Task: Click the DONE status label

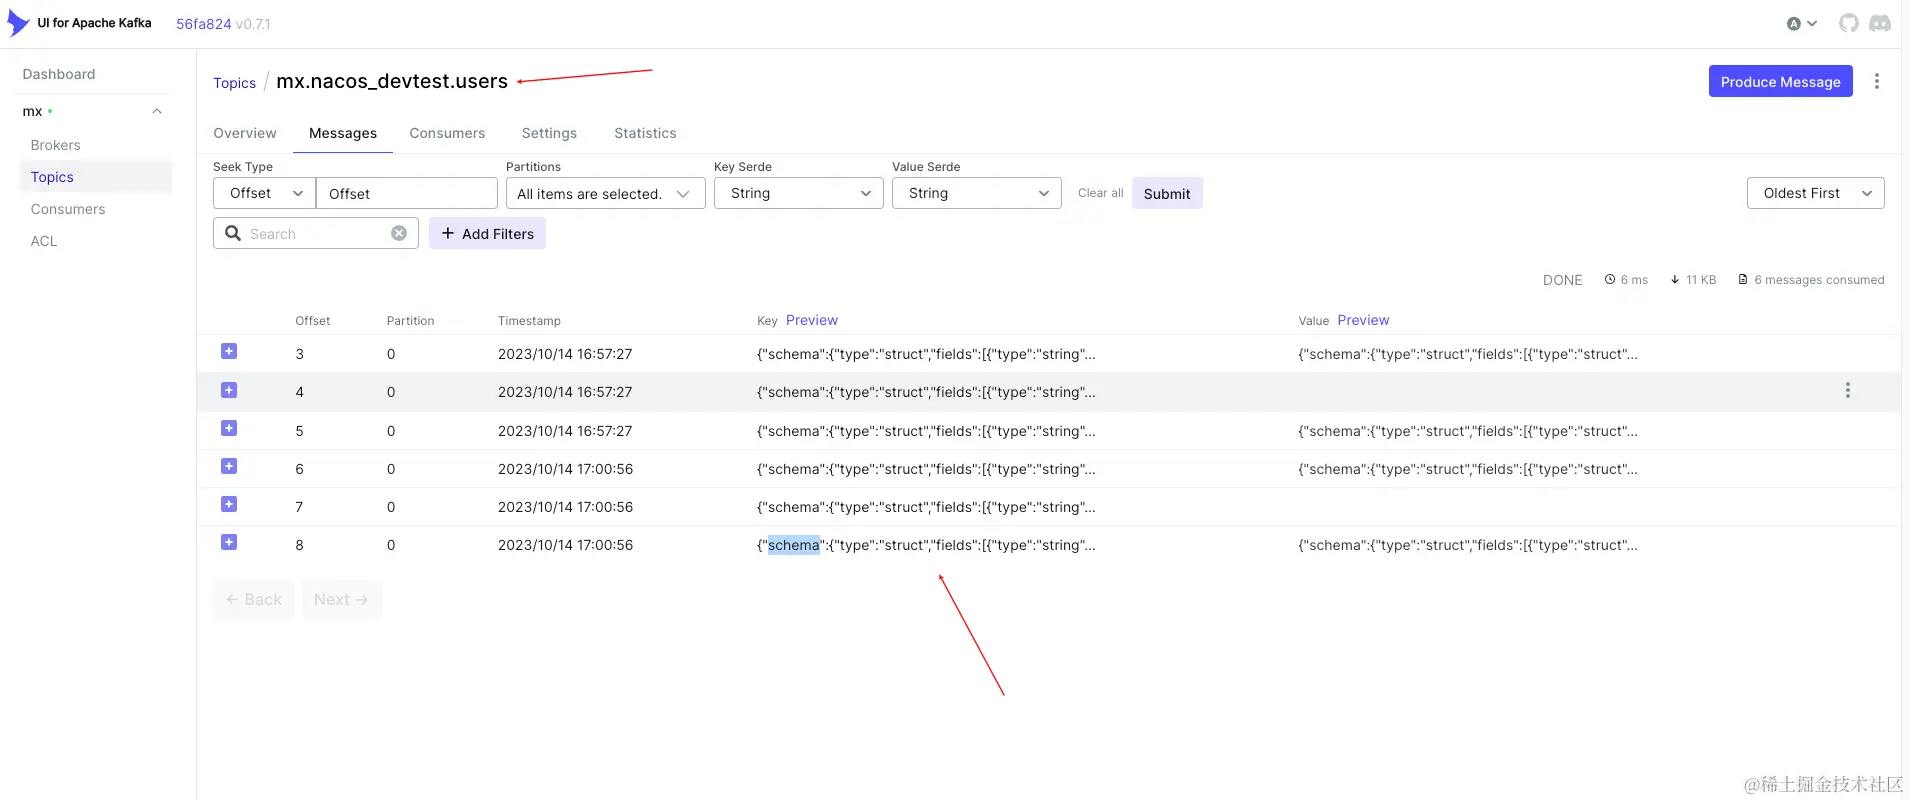Action: click(x=1562, y=280)
